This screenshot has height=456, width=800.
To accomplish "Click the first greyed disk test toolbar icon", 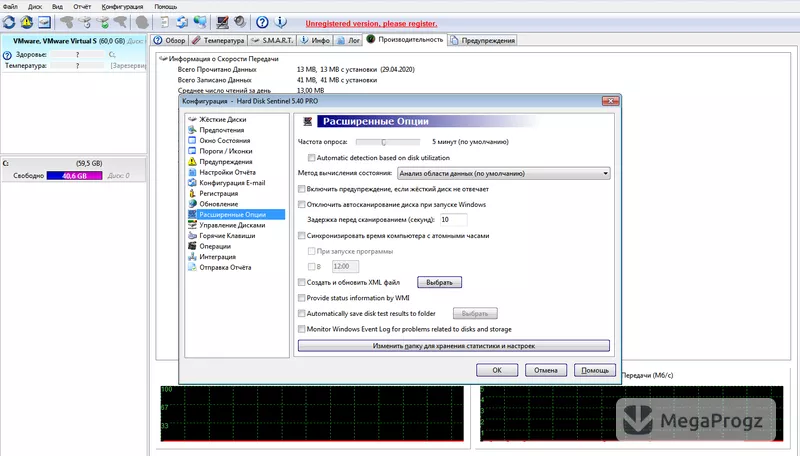I will pyautogui.click(x=67, y=22).
